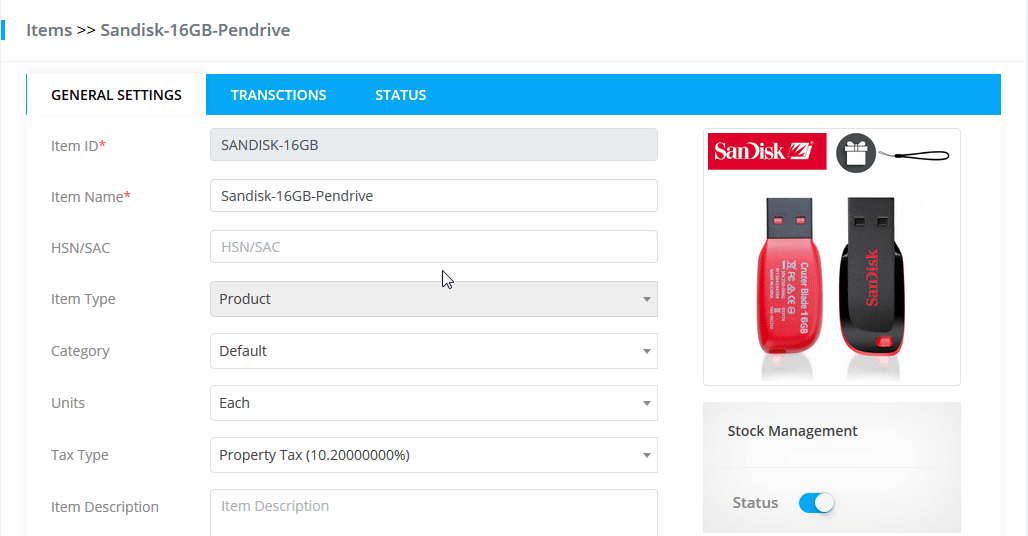This screenshot has width=1028, height=536.
Task: Toggle the Stock Management Status switch
Action: point(816,503)
